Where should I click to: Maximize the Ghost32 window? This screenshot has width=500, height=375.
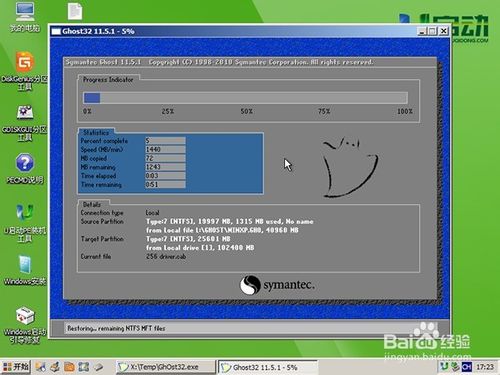(432, 31)
